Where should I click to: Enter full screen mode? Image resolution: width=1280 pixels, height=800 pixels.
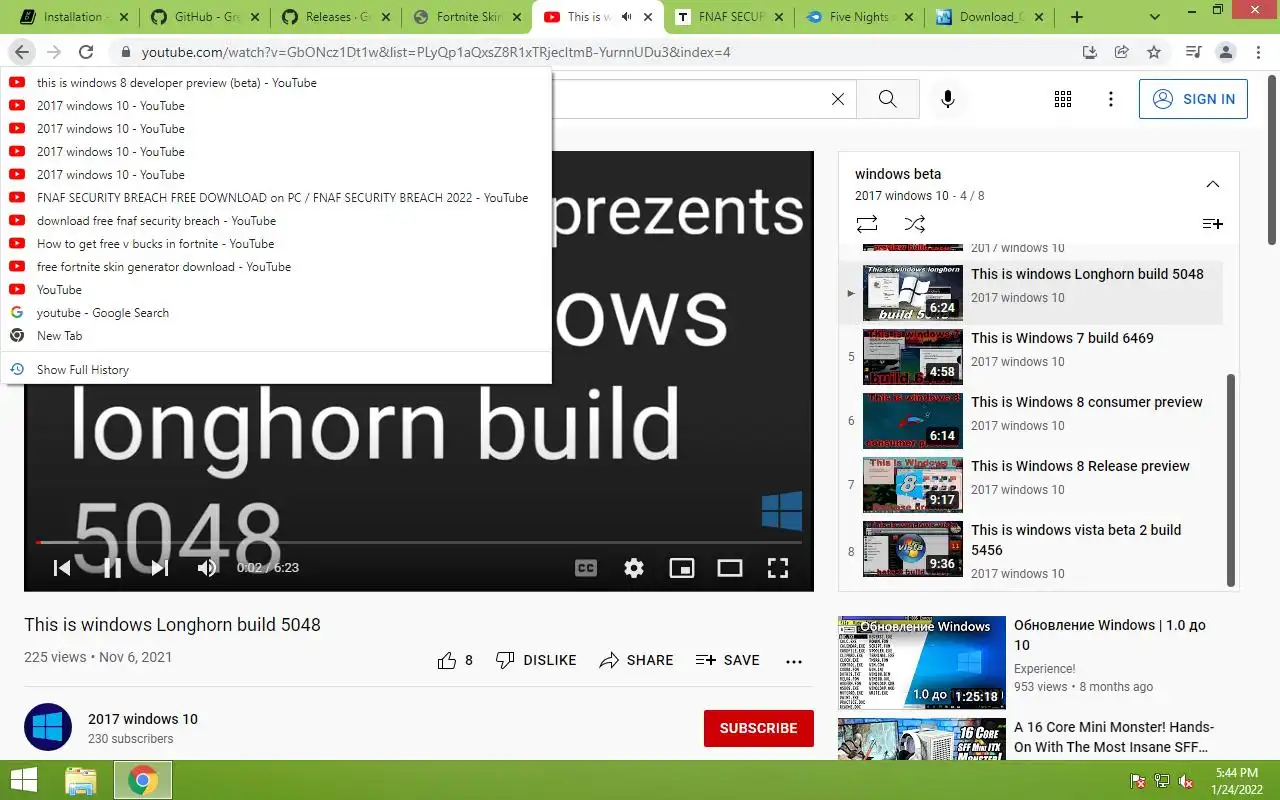pyautogui.click(x=778, y=568)
